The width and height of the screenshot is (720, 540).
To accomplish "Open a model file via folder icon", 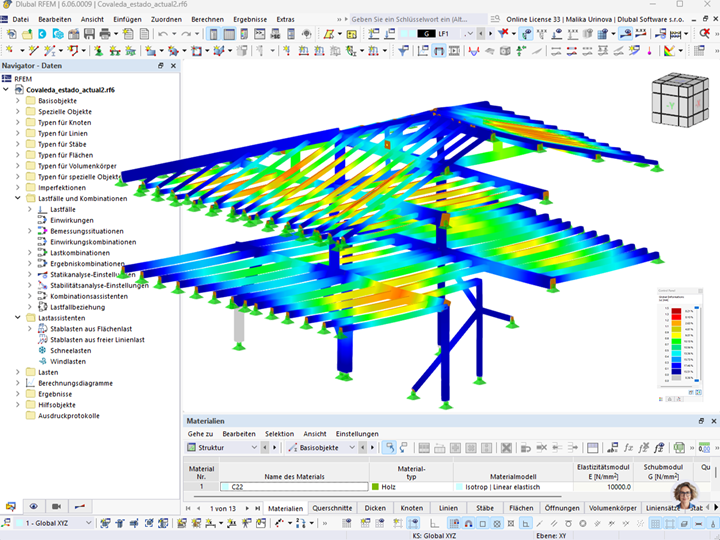I will [x=27, y=34].
